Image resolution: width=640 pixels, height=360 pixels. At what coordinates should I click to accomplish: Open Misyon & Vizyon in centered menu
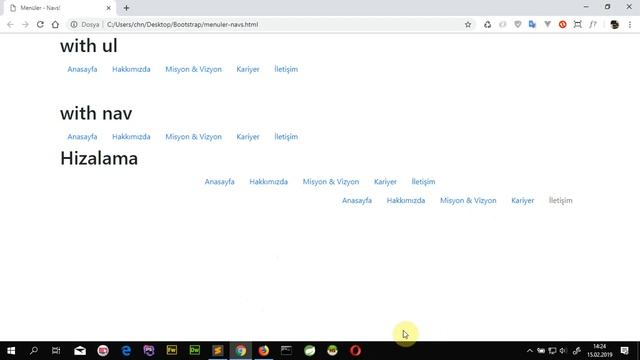tap(331, 182)
